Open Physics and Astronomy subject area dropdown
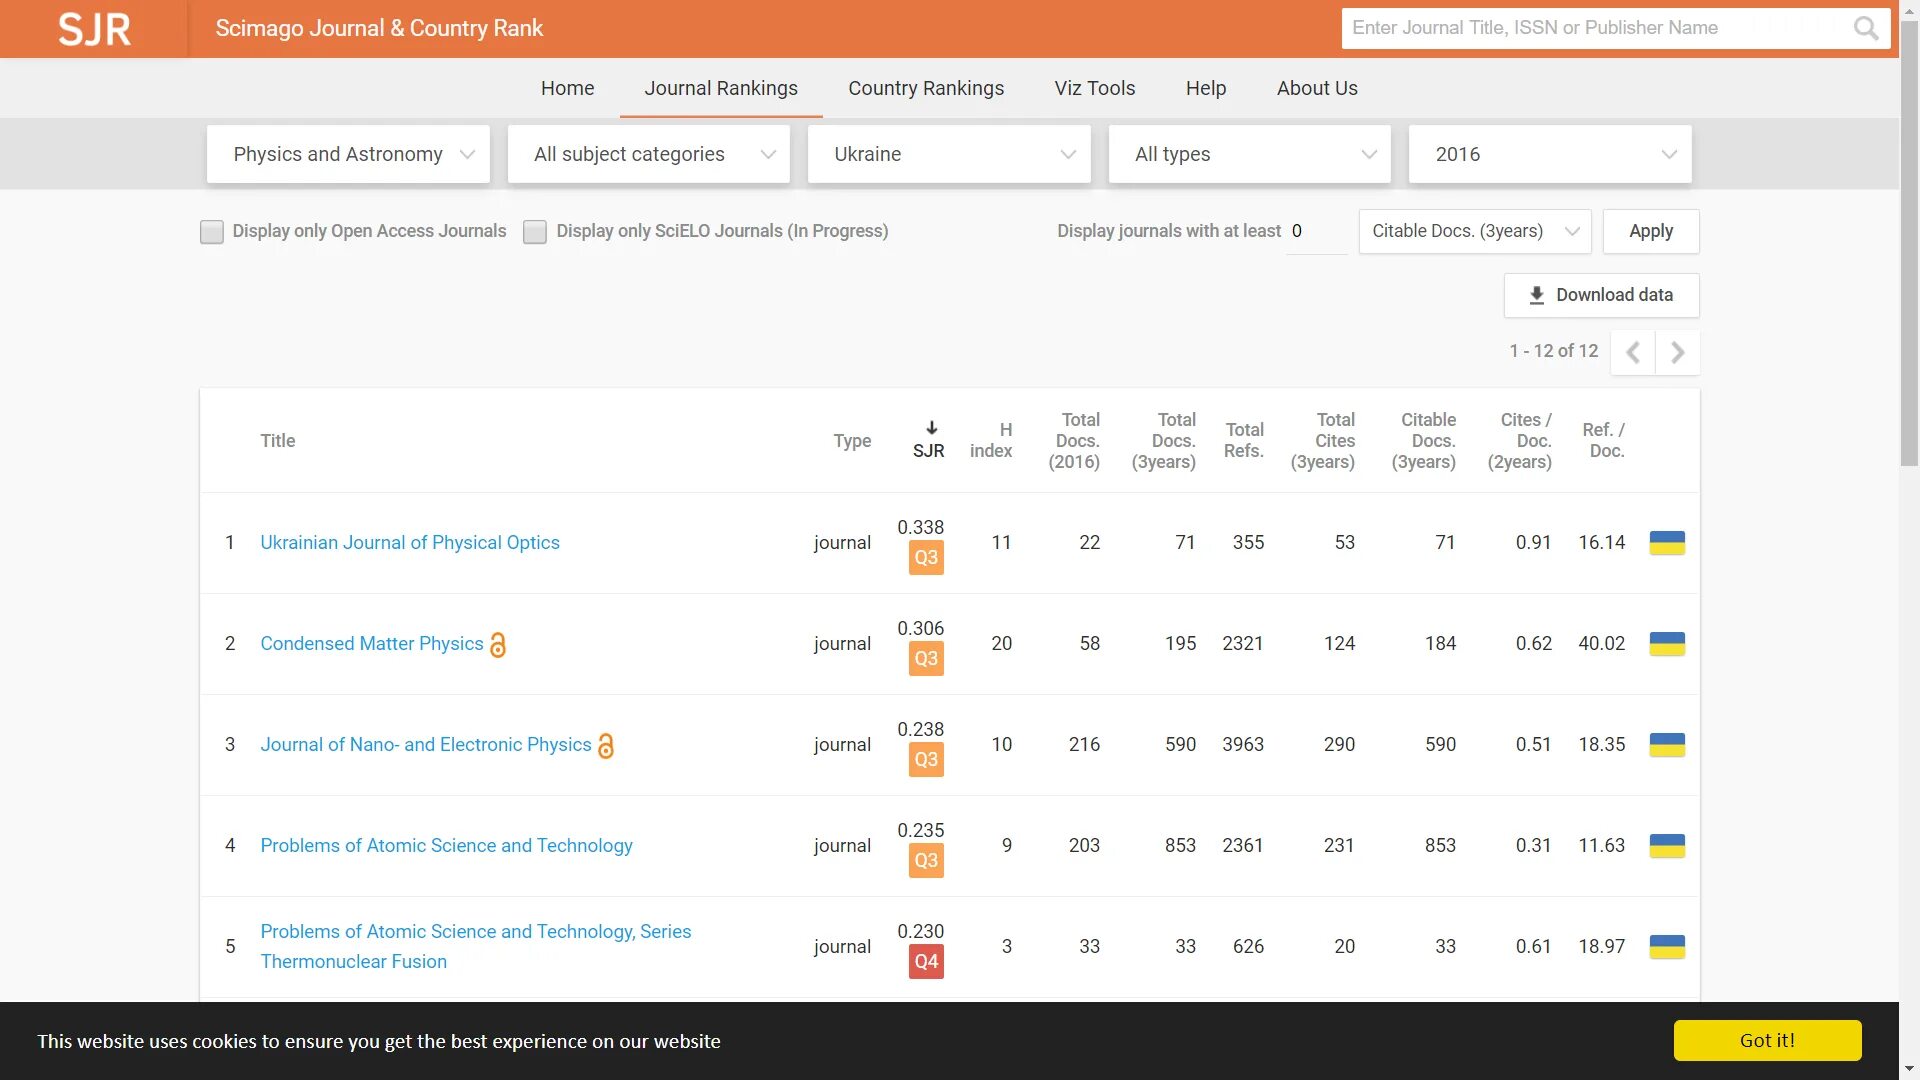 point(348,154)
